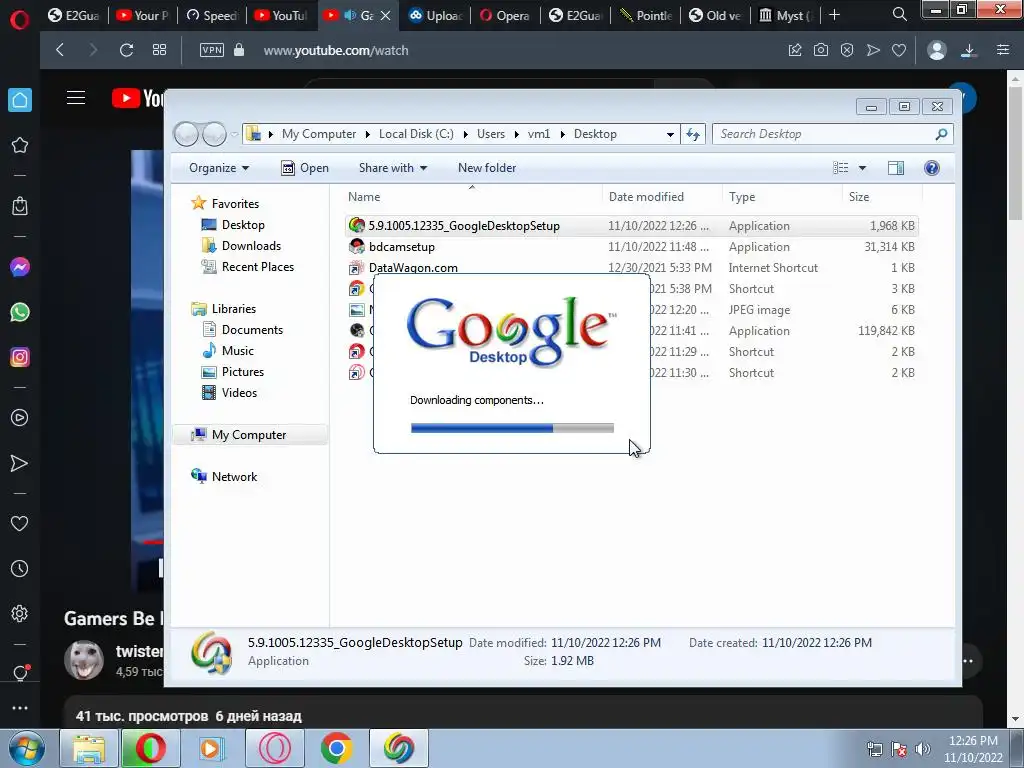This screenshot has height=768, width=1024.
Task: Open Opera sidebar home icon
Action: 20,100
